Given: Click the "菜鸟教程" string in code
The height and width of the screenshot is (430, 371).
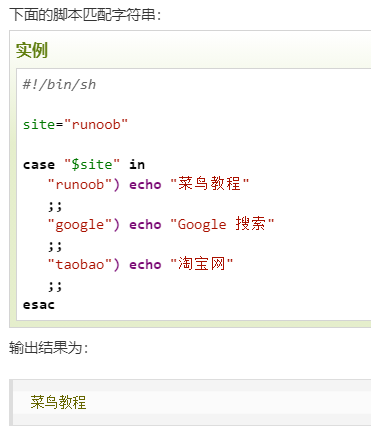Looking at the screenshot, I should point(210,184).
